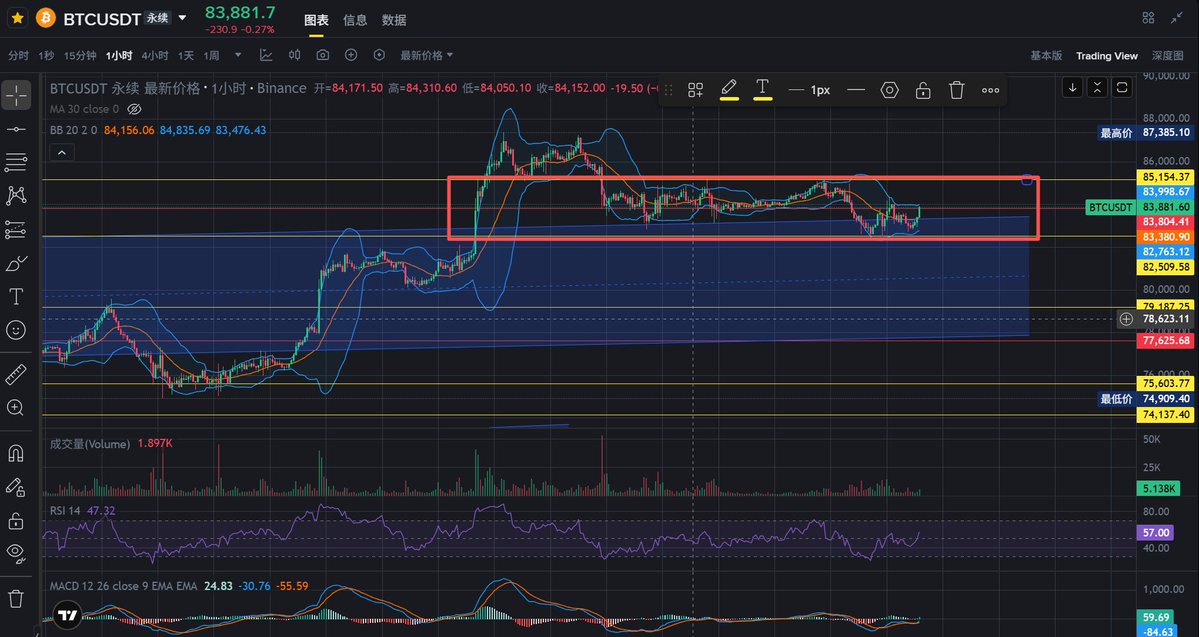
Task: Click the 最高价 87,385.10 label
Action: [x=1145, y=133]
